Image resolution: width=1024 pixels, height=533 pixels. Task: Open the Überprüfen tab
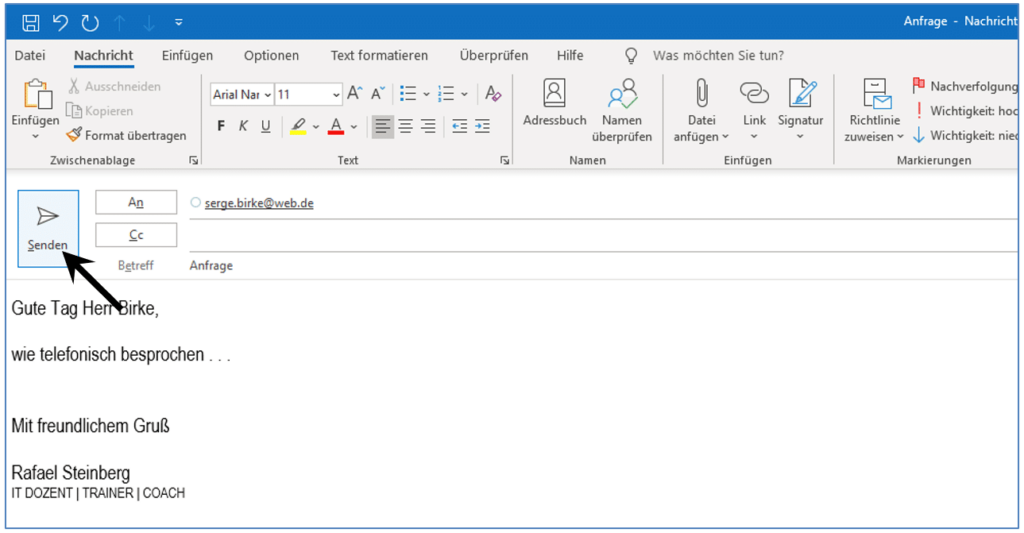(x=494, y=56)
